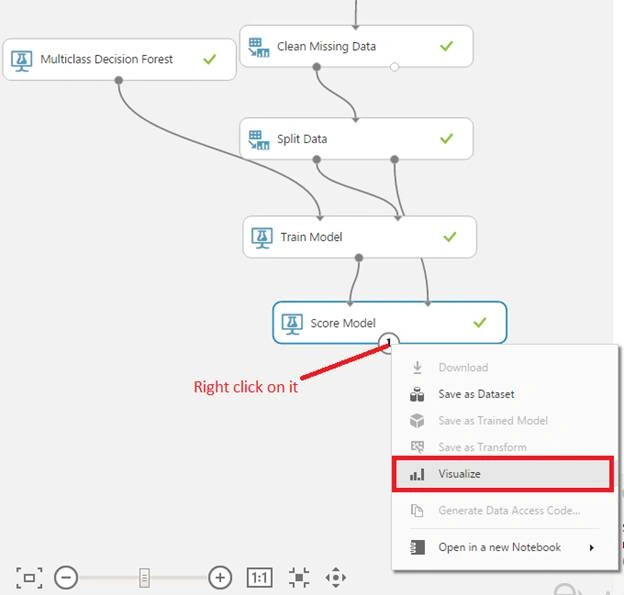Click the Multiclass Decision Forest flask icon
This screenshot has height=595, width=624.
pos(21,60)
